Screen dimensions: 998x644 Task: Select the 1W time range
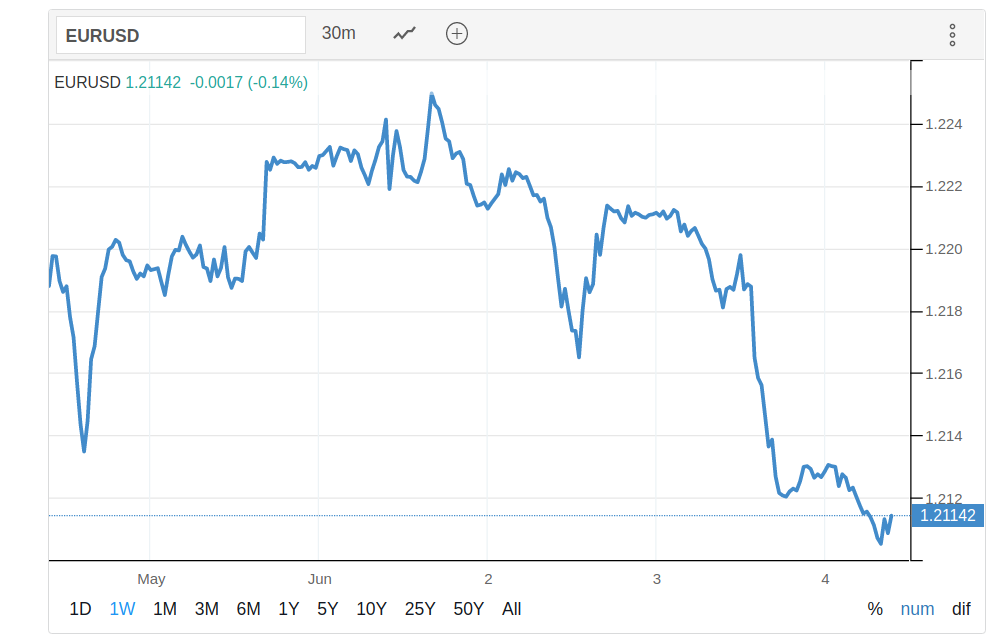[122, 609]
